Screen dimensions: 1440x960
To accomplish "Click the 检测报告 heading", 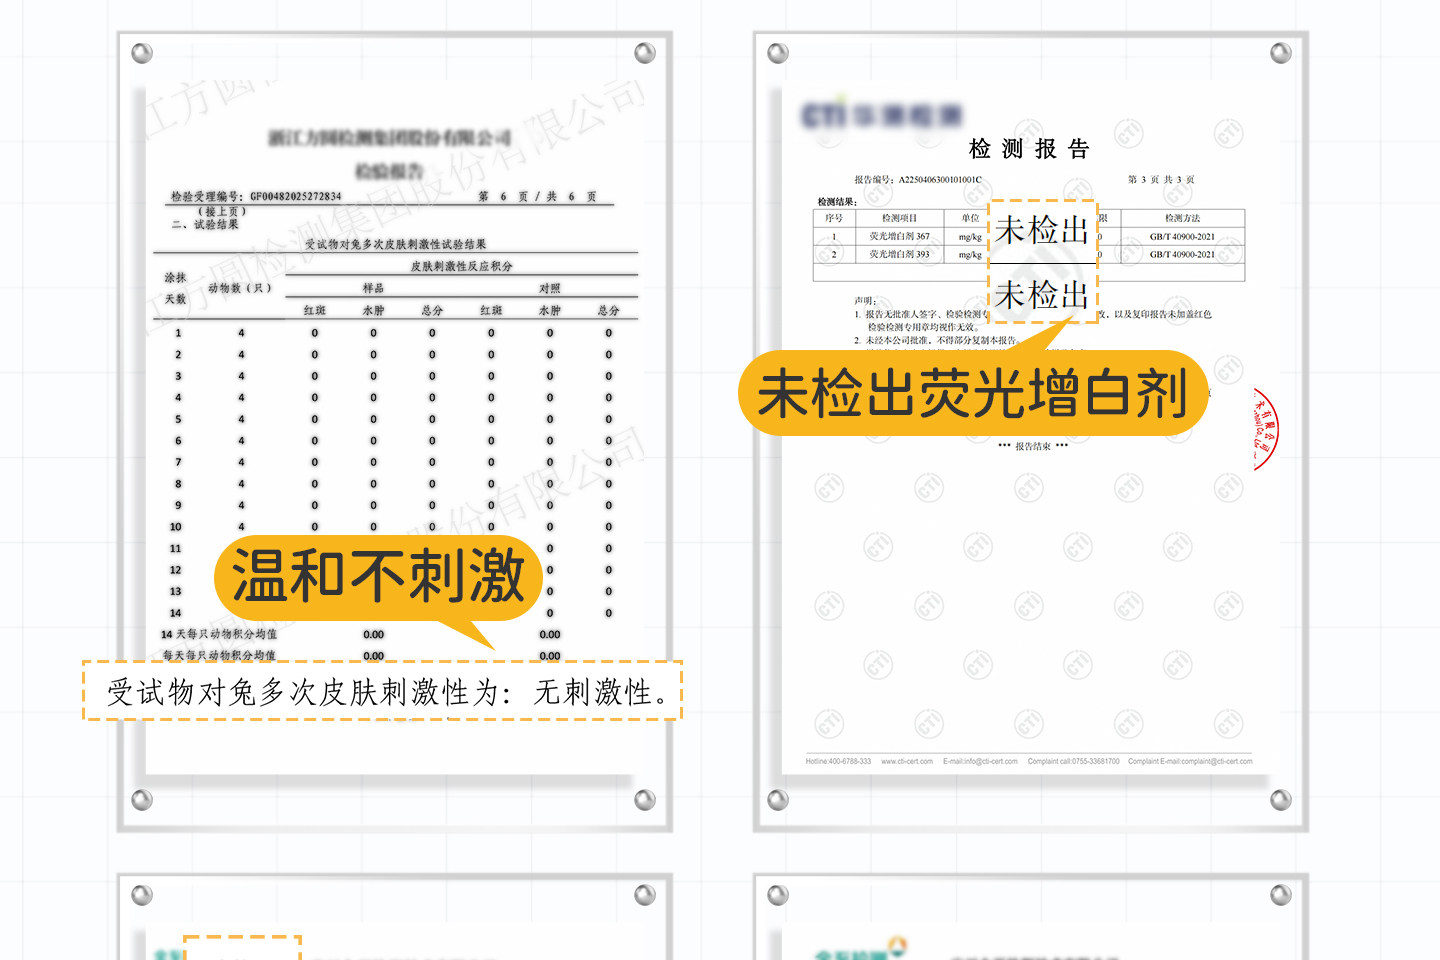I will [x=1029, y=149].
